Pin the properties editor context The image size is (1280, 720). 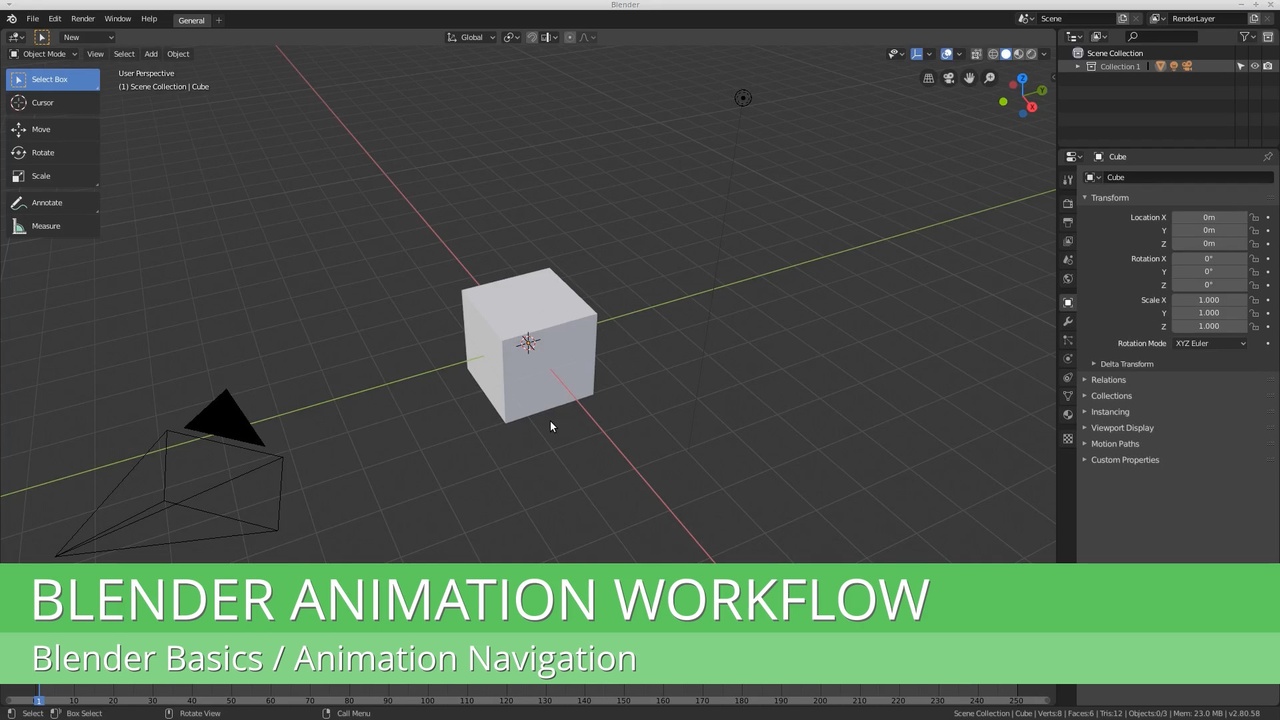point(1268,157)
